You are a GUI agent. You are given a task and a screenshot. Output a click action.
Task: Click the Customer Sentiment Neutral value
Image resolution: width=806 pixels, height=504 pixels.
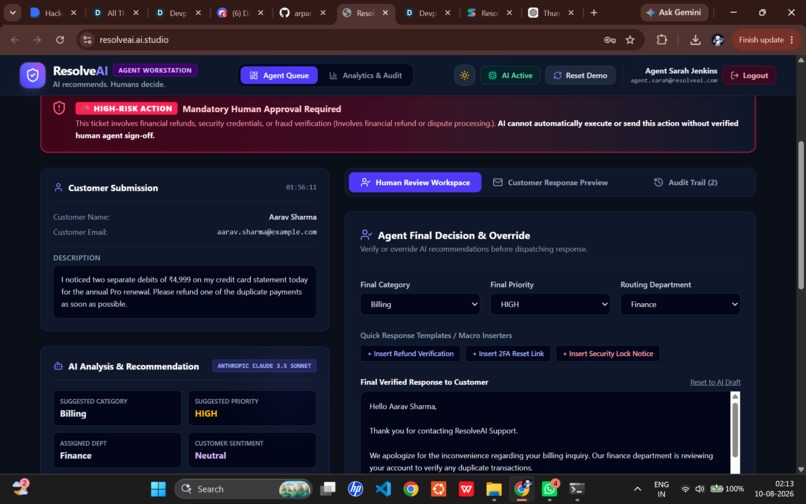[210, 456]
